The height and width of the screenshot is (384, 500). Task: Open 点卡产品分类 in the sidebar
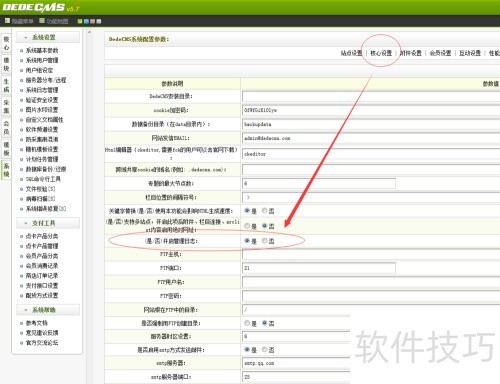click(x=42, y=236)
